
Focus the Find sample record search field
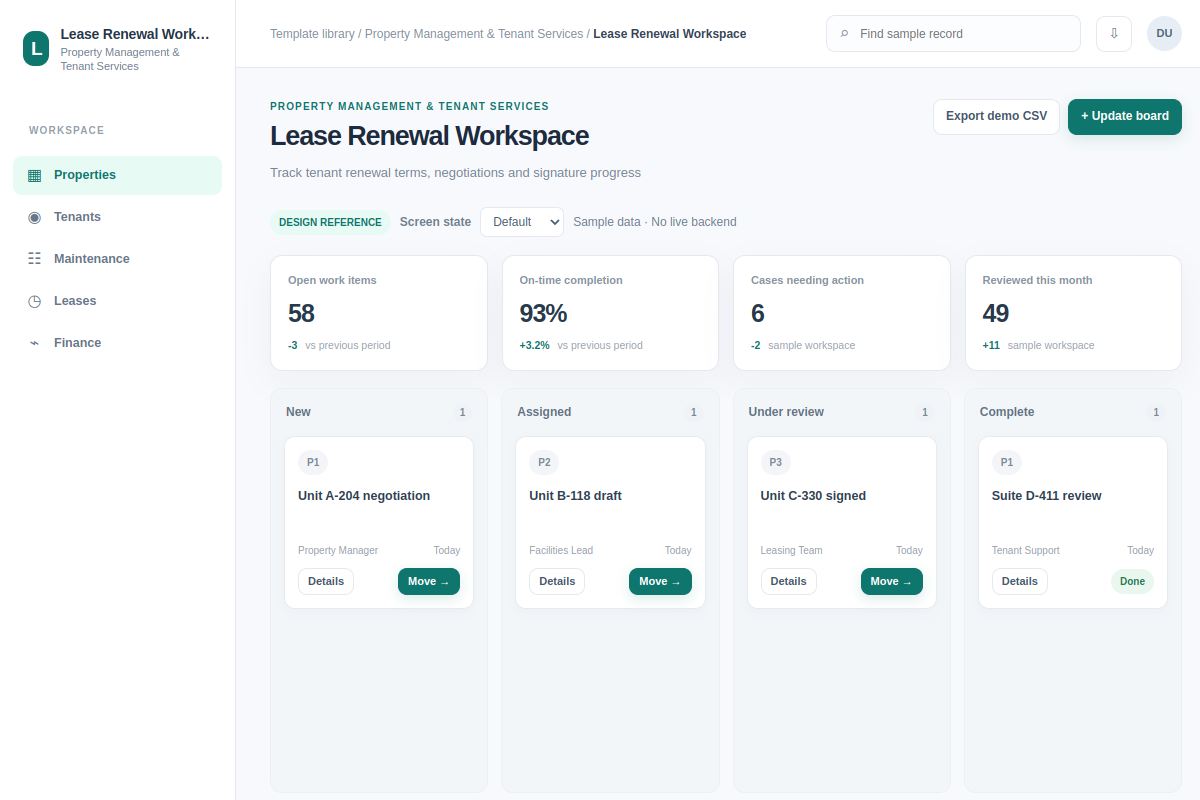(953, 33)
